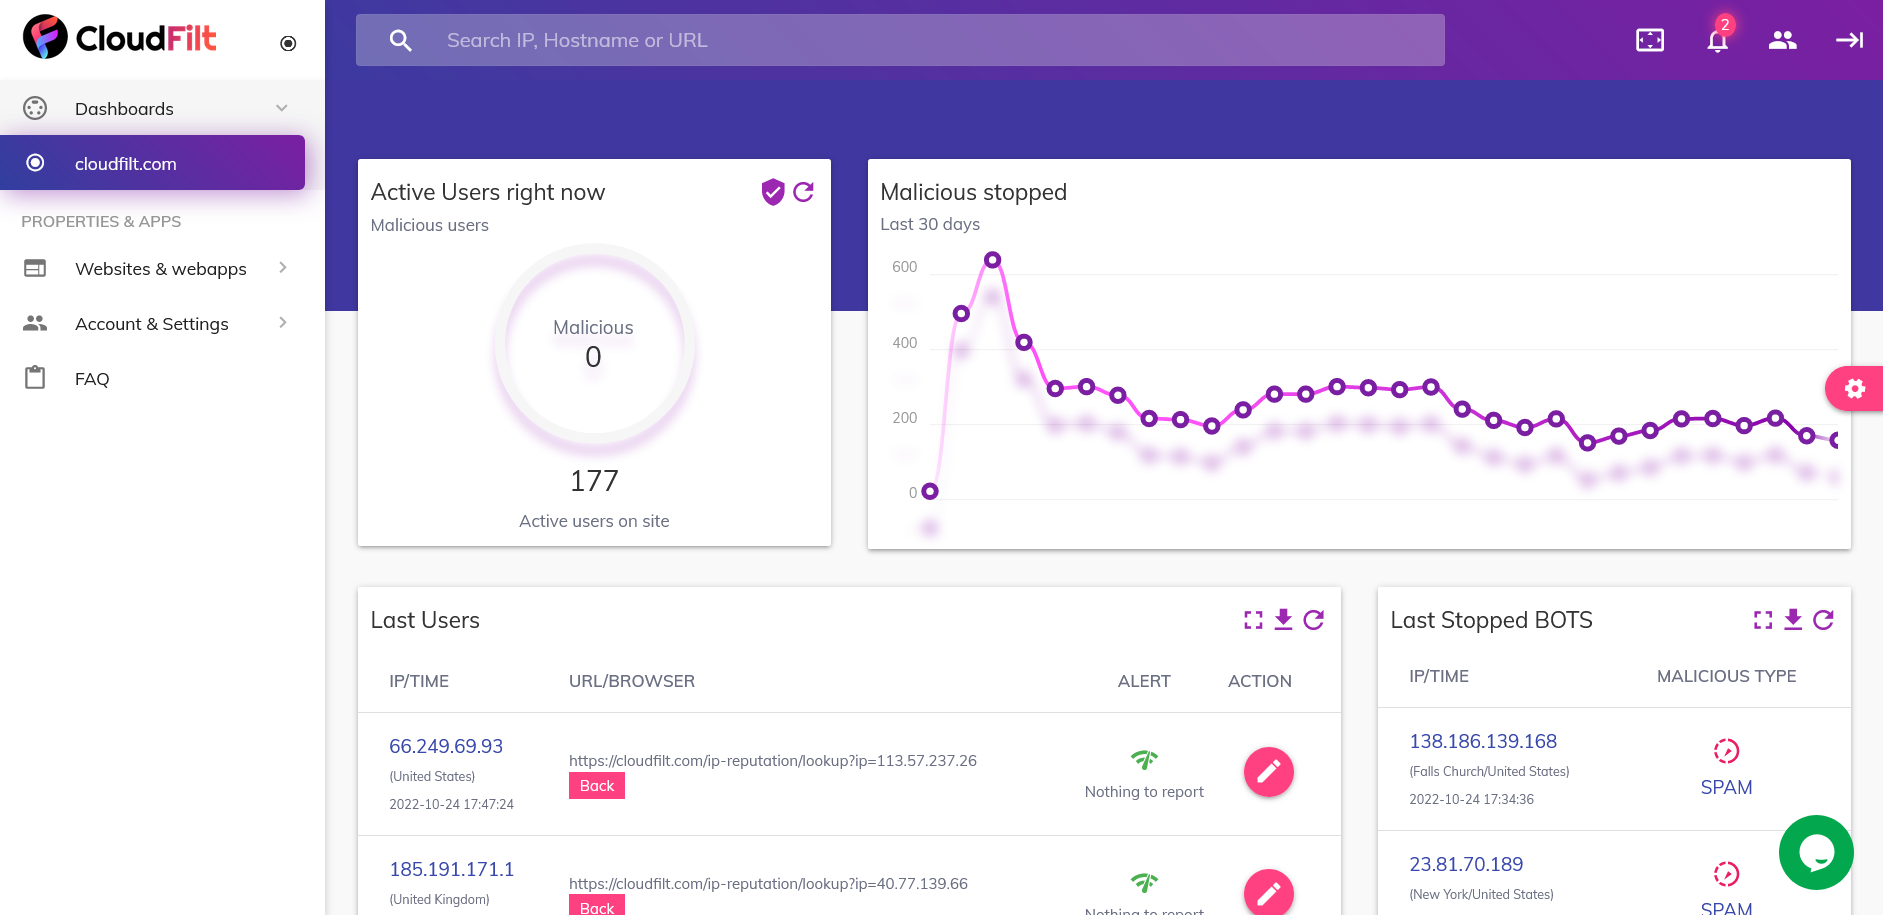Open the floating settings gear on the right
This screenshot has width=1883, height=915.
click(x=1856, y=389)
